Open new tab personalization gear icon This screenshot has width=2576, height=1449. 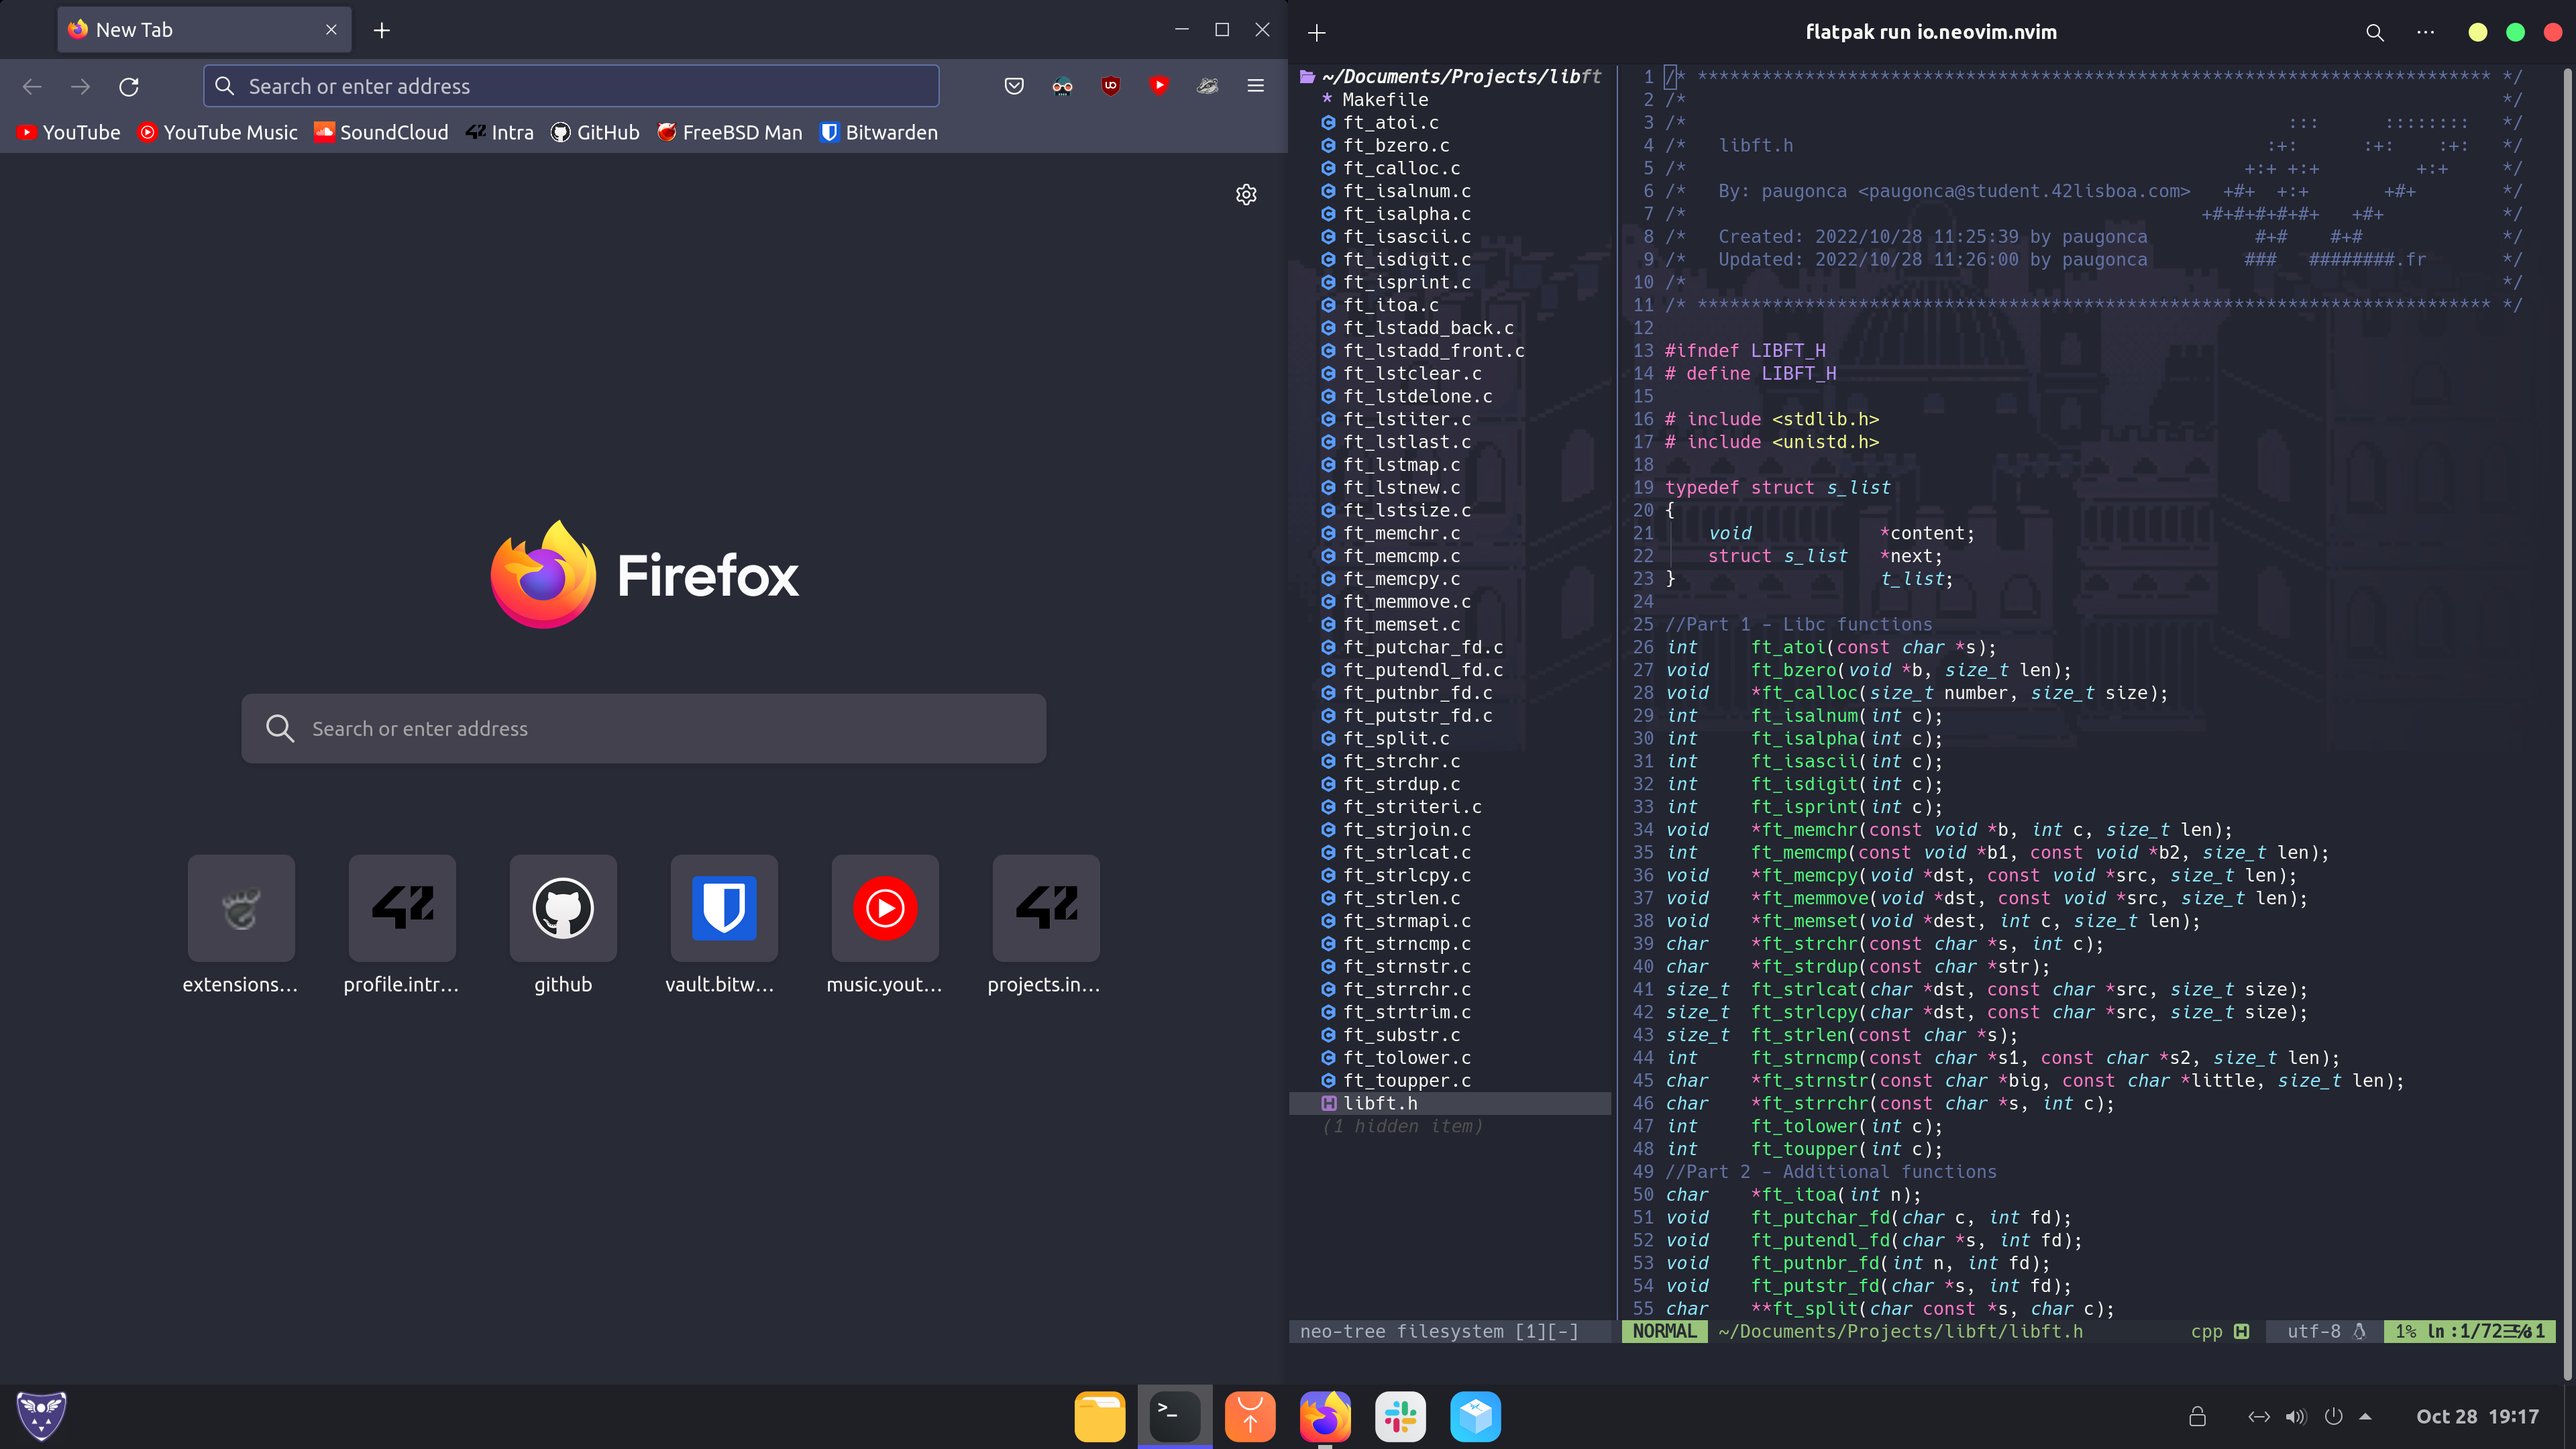point(1246,195)
